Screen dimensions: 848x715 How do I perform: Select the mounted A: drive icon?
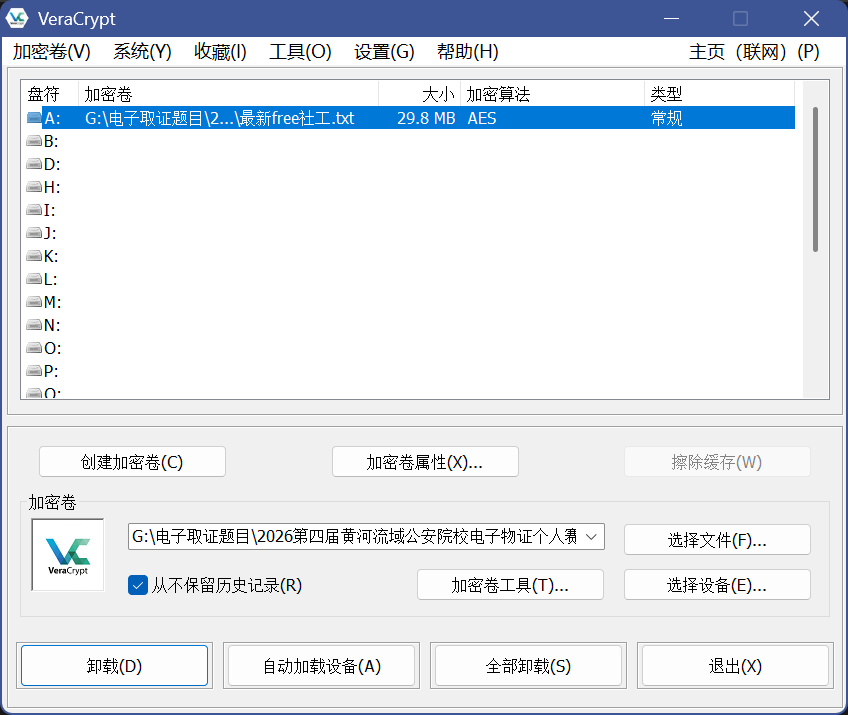click(x=35, y=118)
